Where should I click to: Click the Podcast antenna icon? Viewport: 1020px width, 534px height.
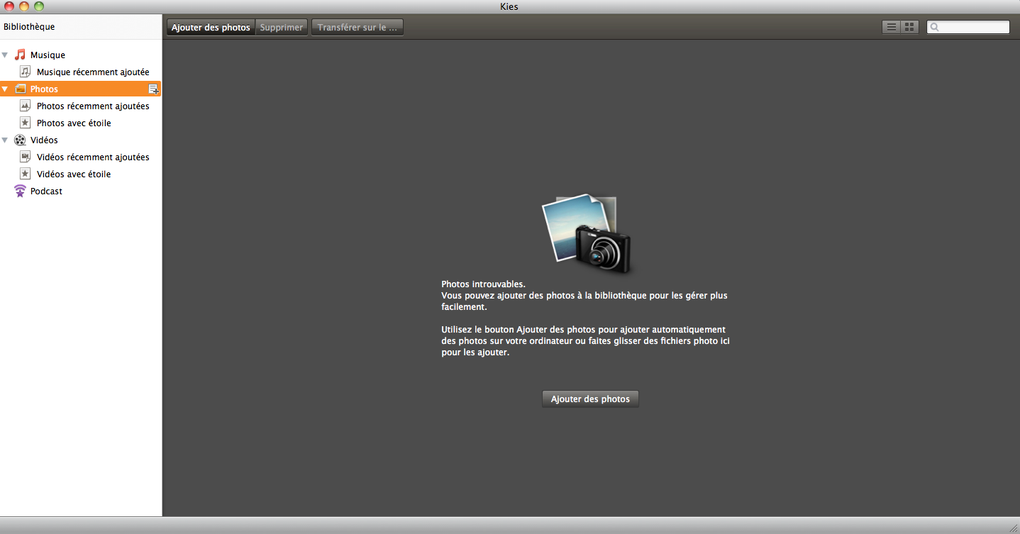point(20,191)
